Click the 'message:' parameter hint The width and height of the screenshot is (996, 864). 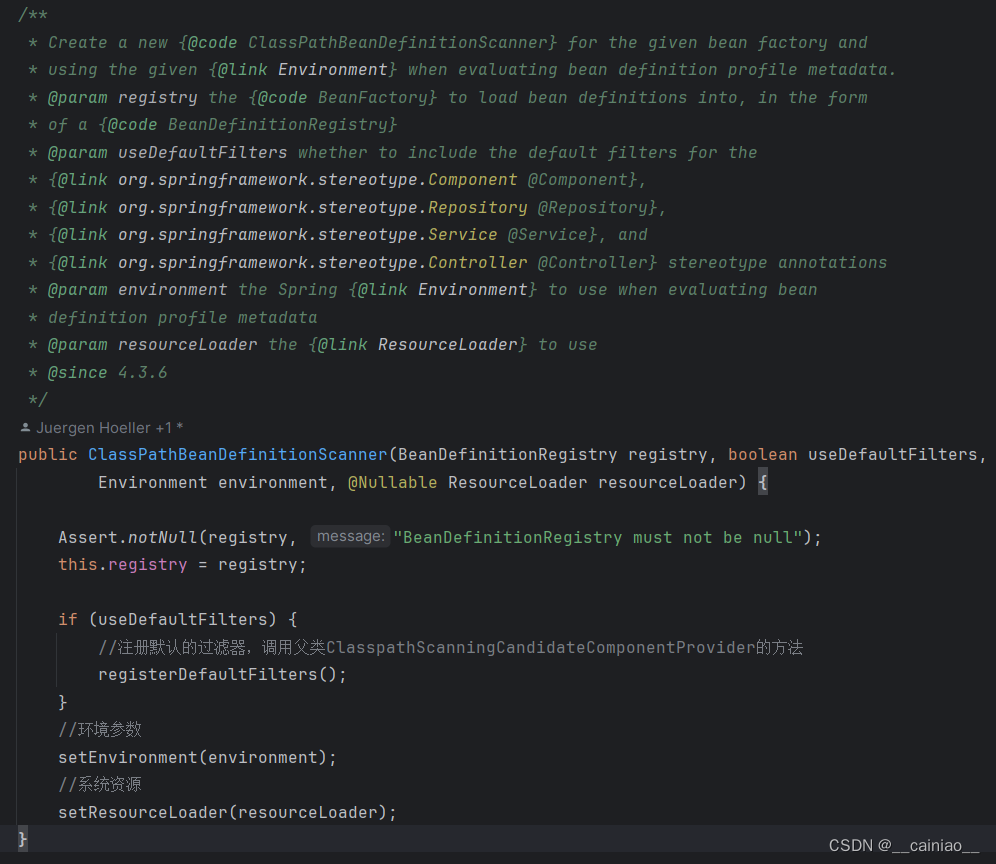pos(351,536)
